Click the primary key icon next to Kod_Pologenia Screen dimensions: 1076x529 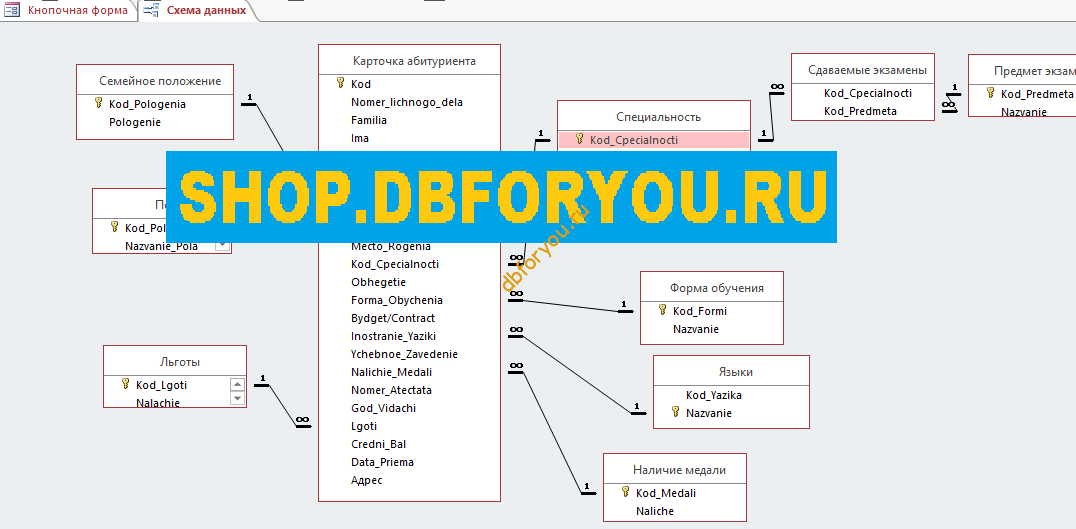tap(99, 104)
